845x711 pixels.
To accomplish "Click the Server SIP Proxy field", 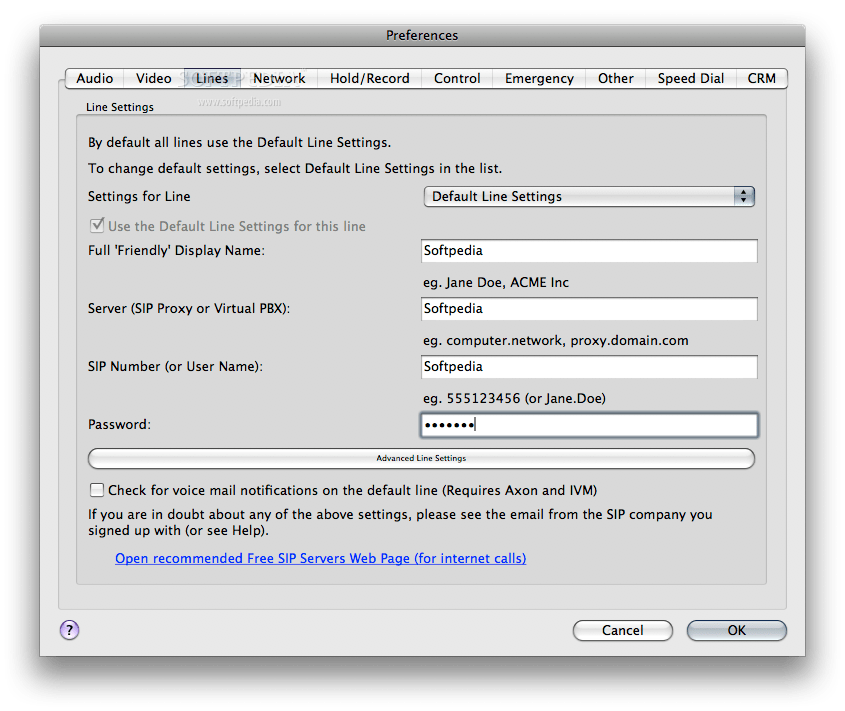I will [589, 309].
